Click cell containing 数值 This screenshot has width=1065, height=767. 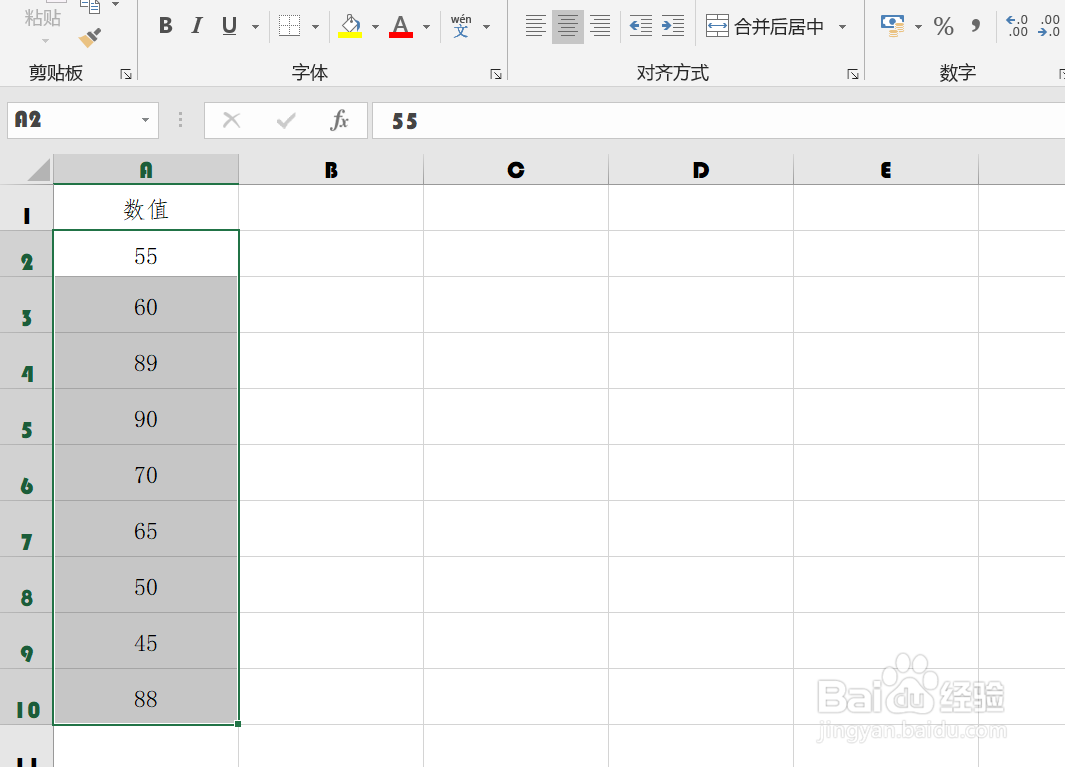[x=146, y=208]
